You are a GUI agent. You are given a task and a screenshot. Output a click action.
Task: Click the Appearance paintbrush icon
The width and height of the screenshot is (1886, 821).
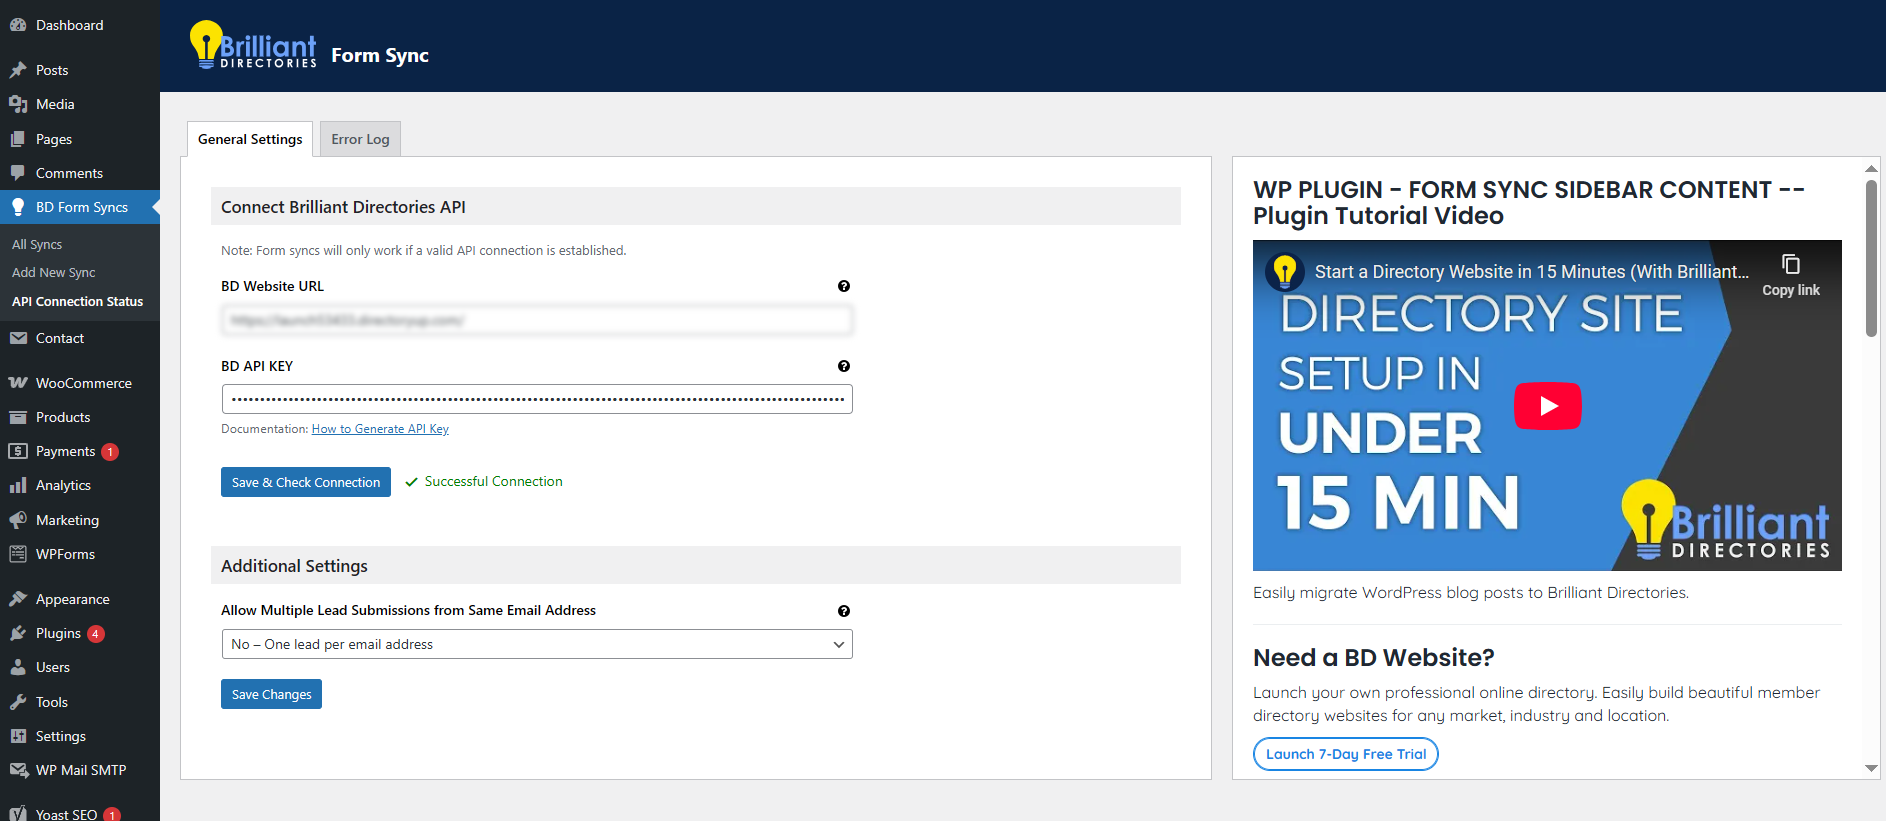coord(18,599)
